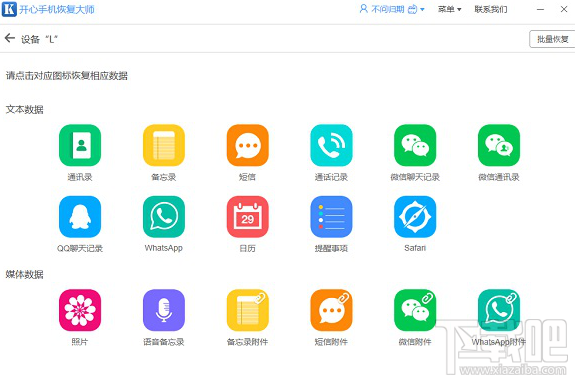The height and width of the screenshot is (380, 575).
Task: Expand the user account dropdown arrow
Action: point(422,10)
